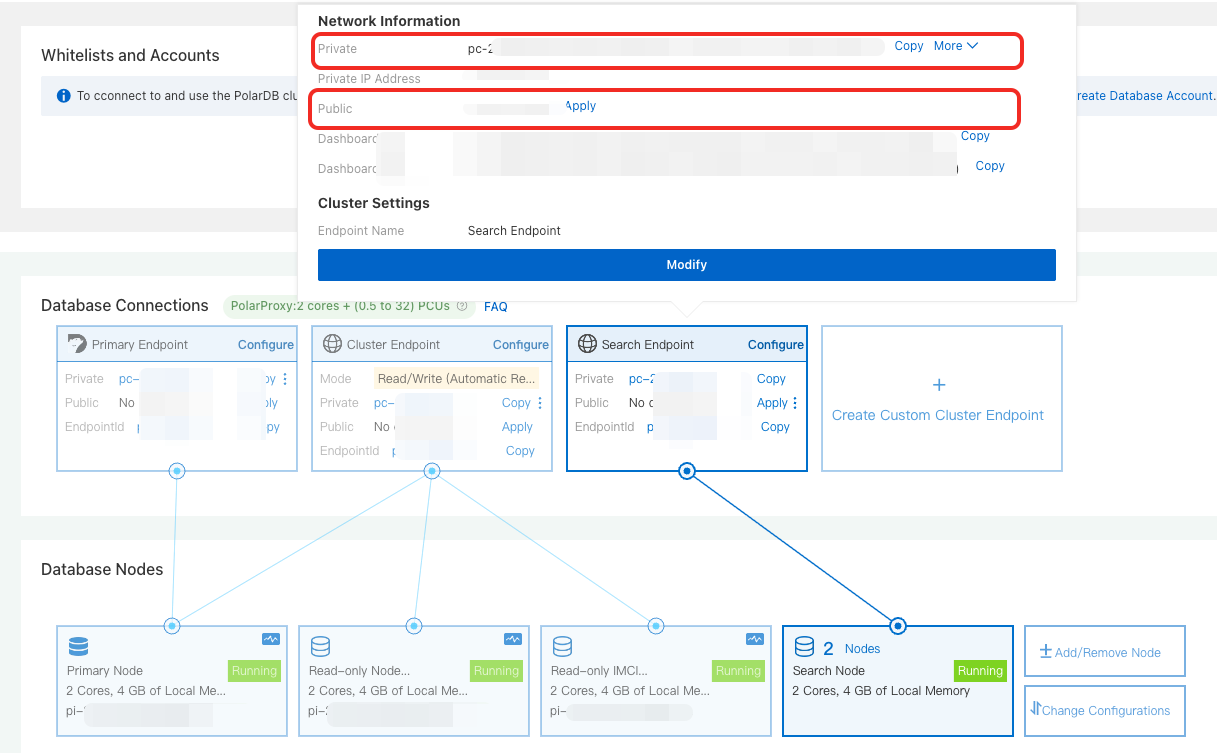
Task: Click the Search Endpoint globe icon
Action: [x=587, y=344]
